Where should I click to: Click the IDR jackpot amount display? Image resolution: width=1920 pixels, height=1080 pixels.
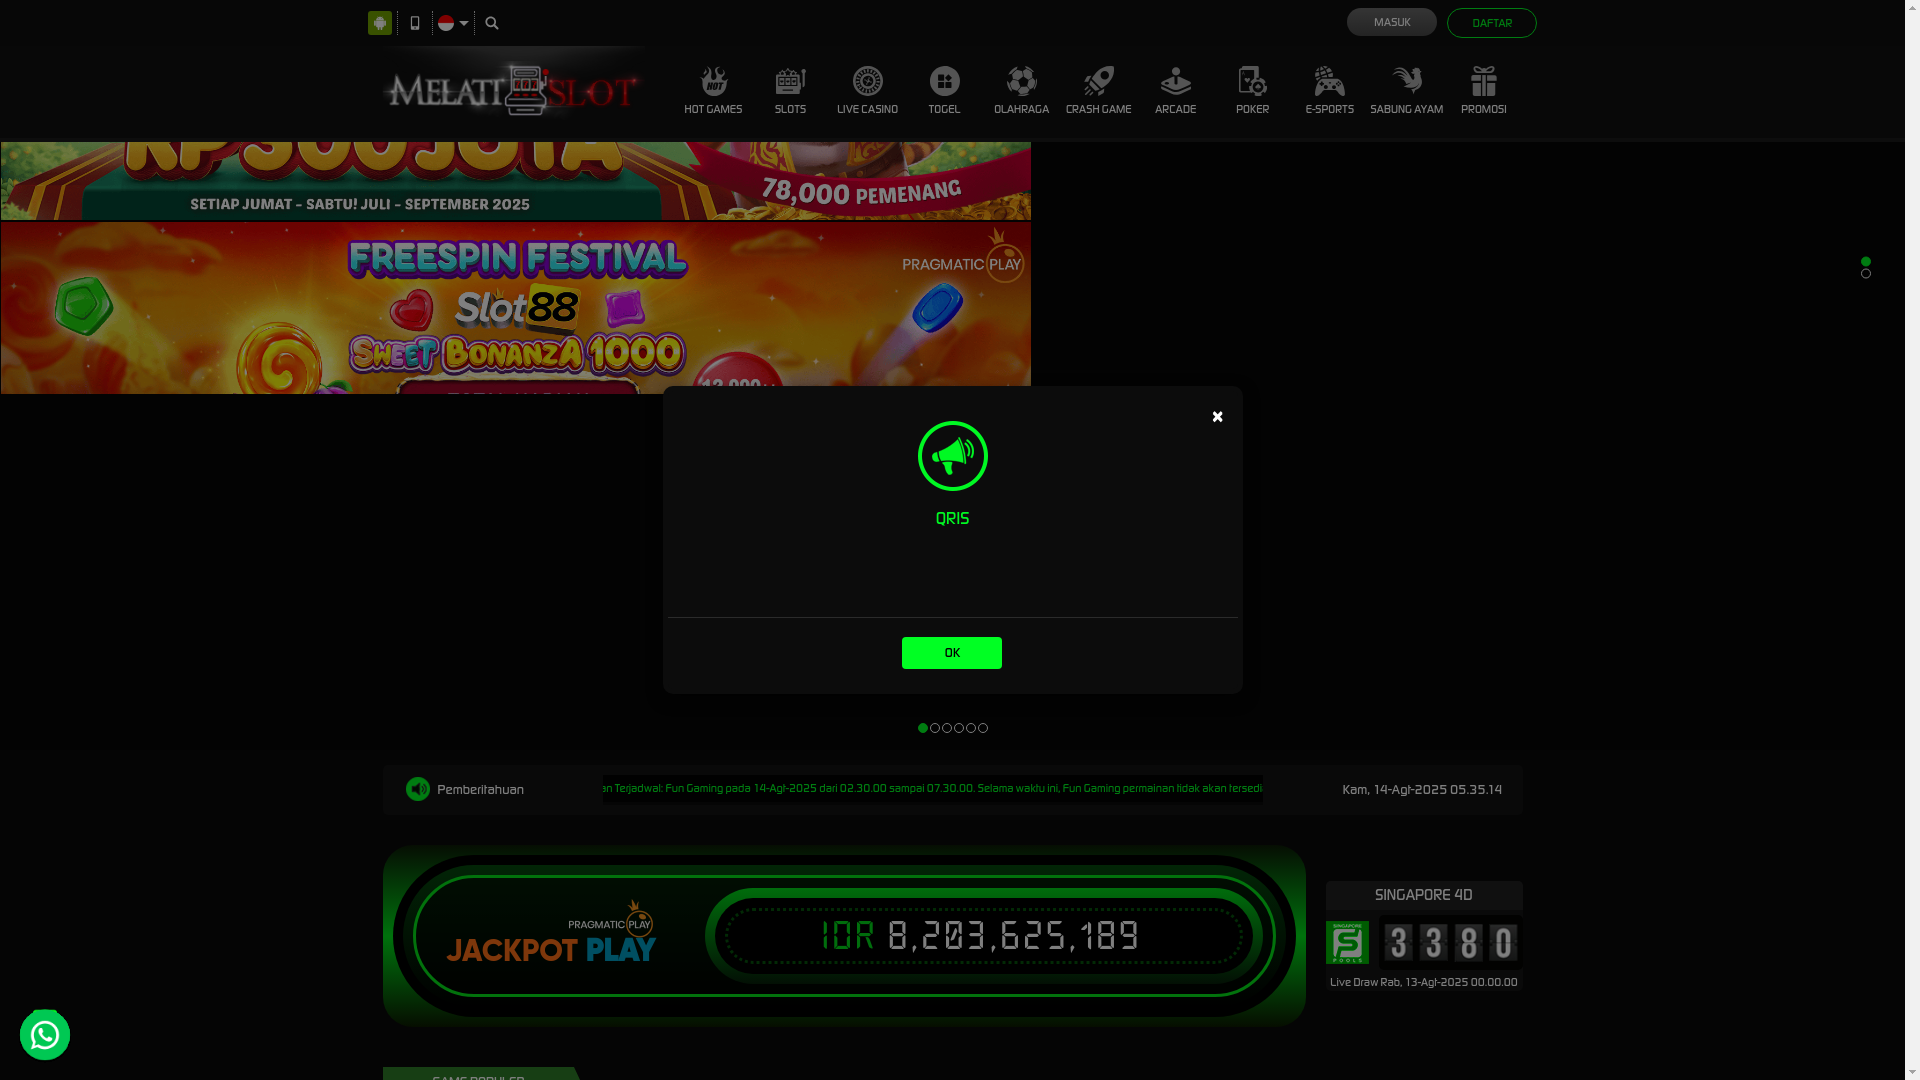tap(980, 936)
